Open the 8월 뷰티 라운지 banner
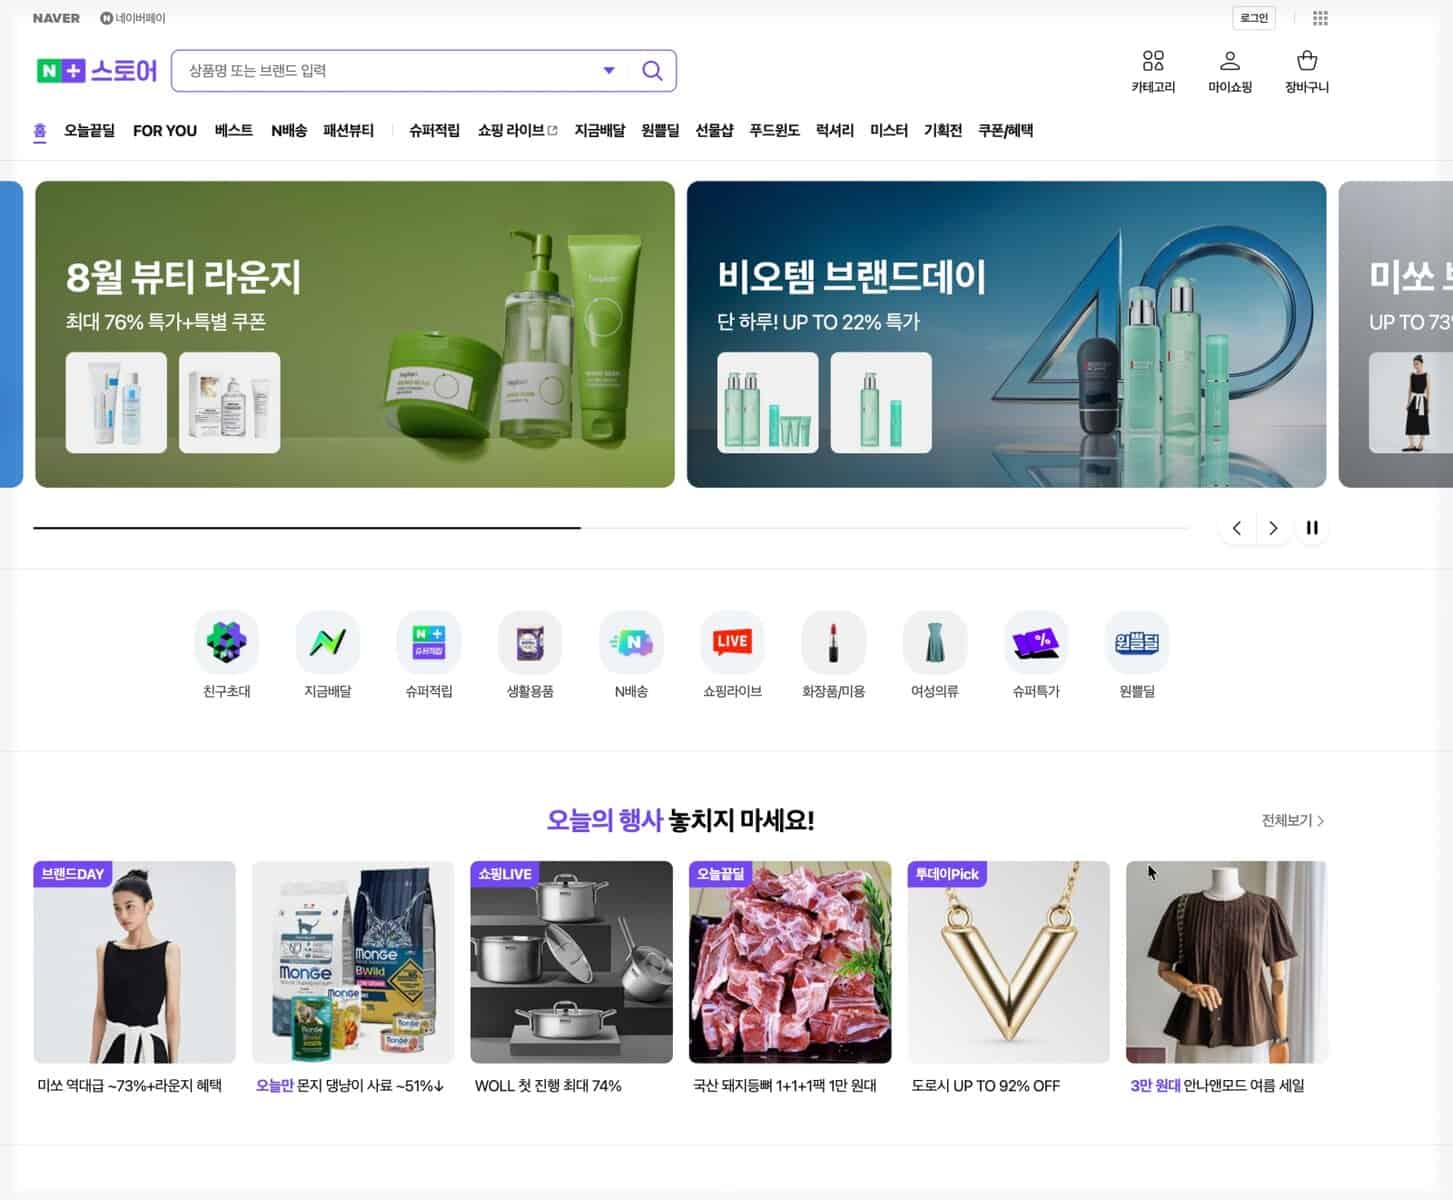The image size is (1453, 1200). [355, 334]
